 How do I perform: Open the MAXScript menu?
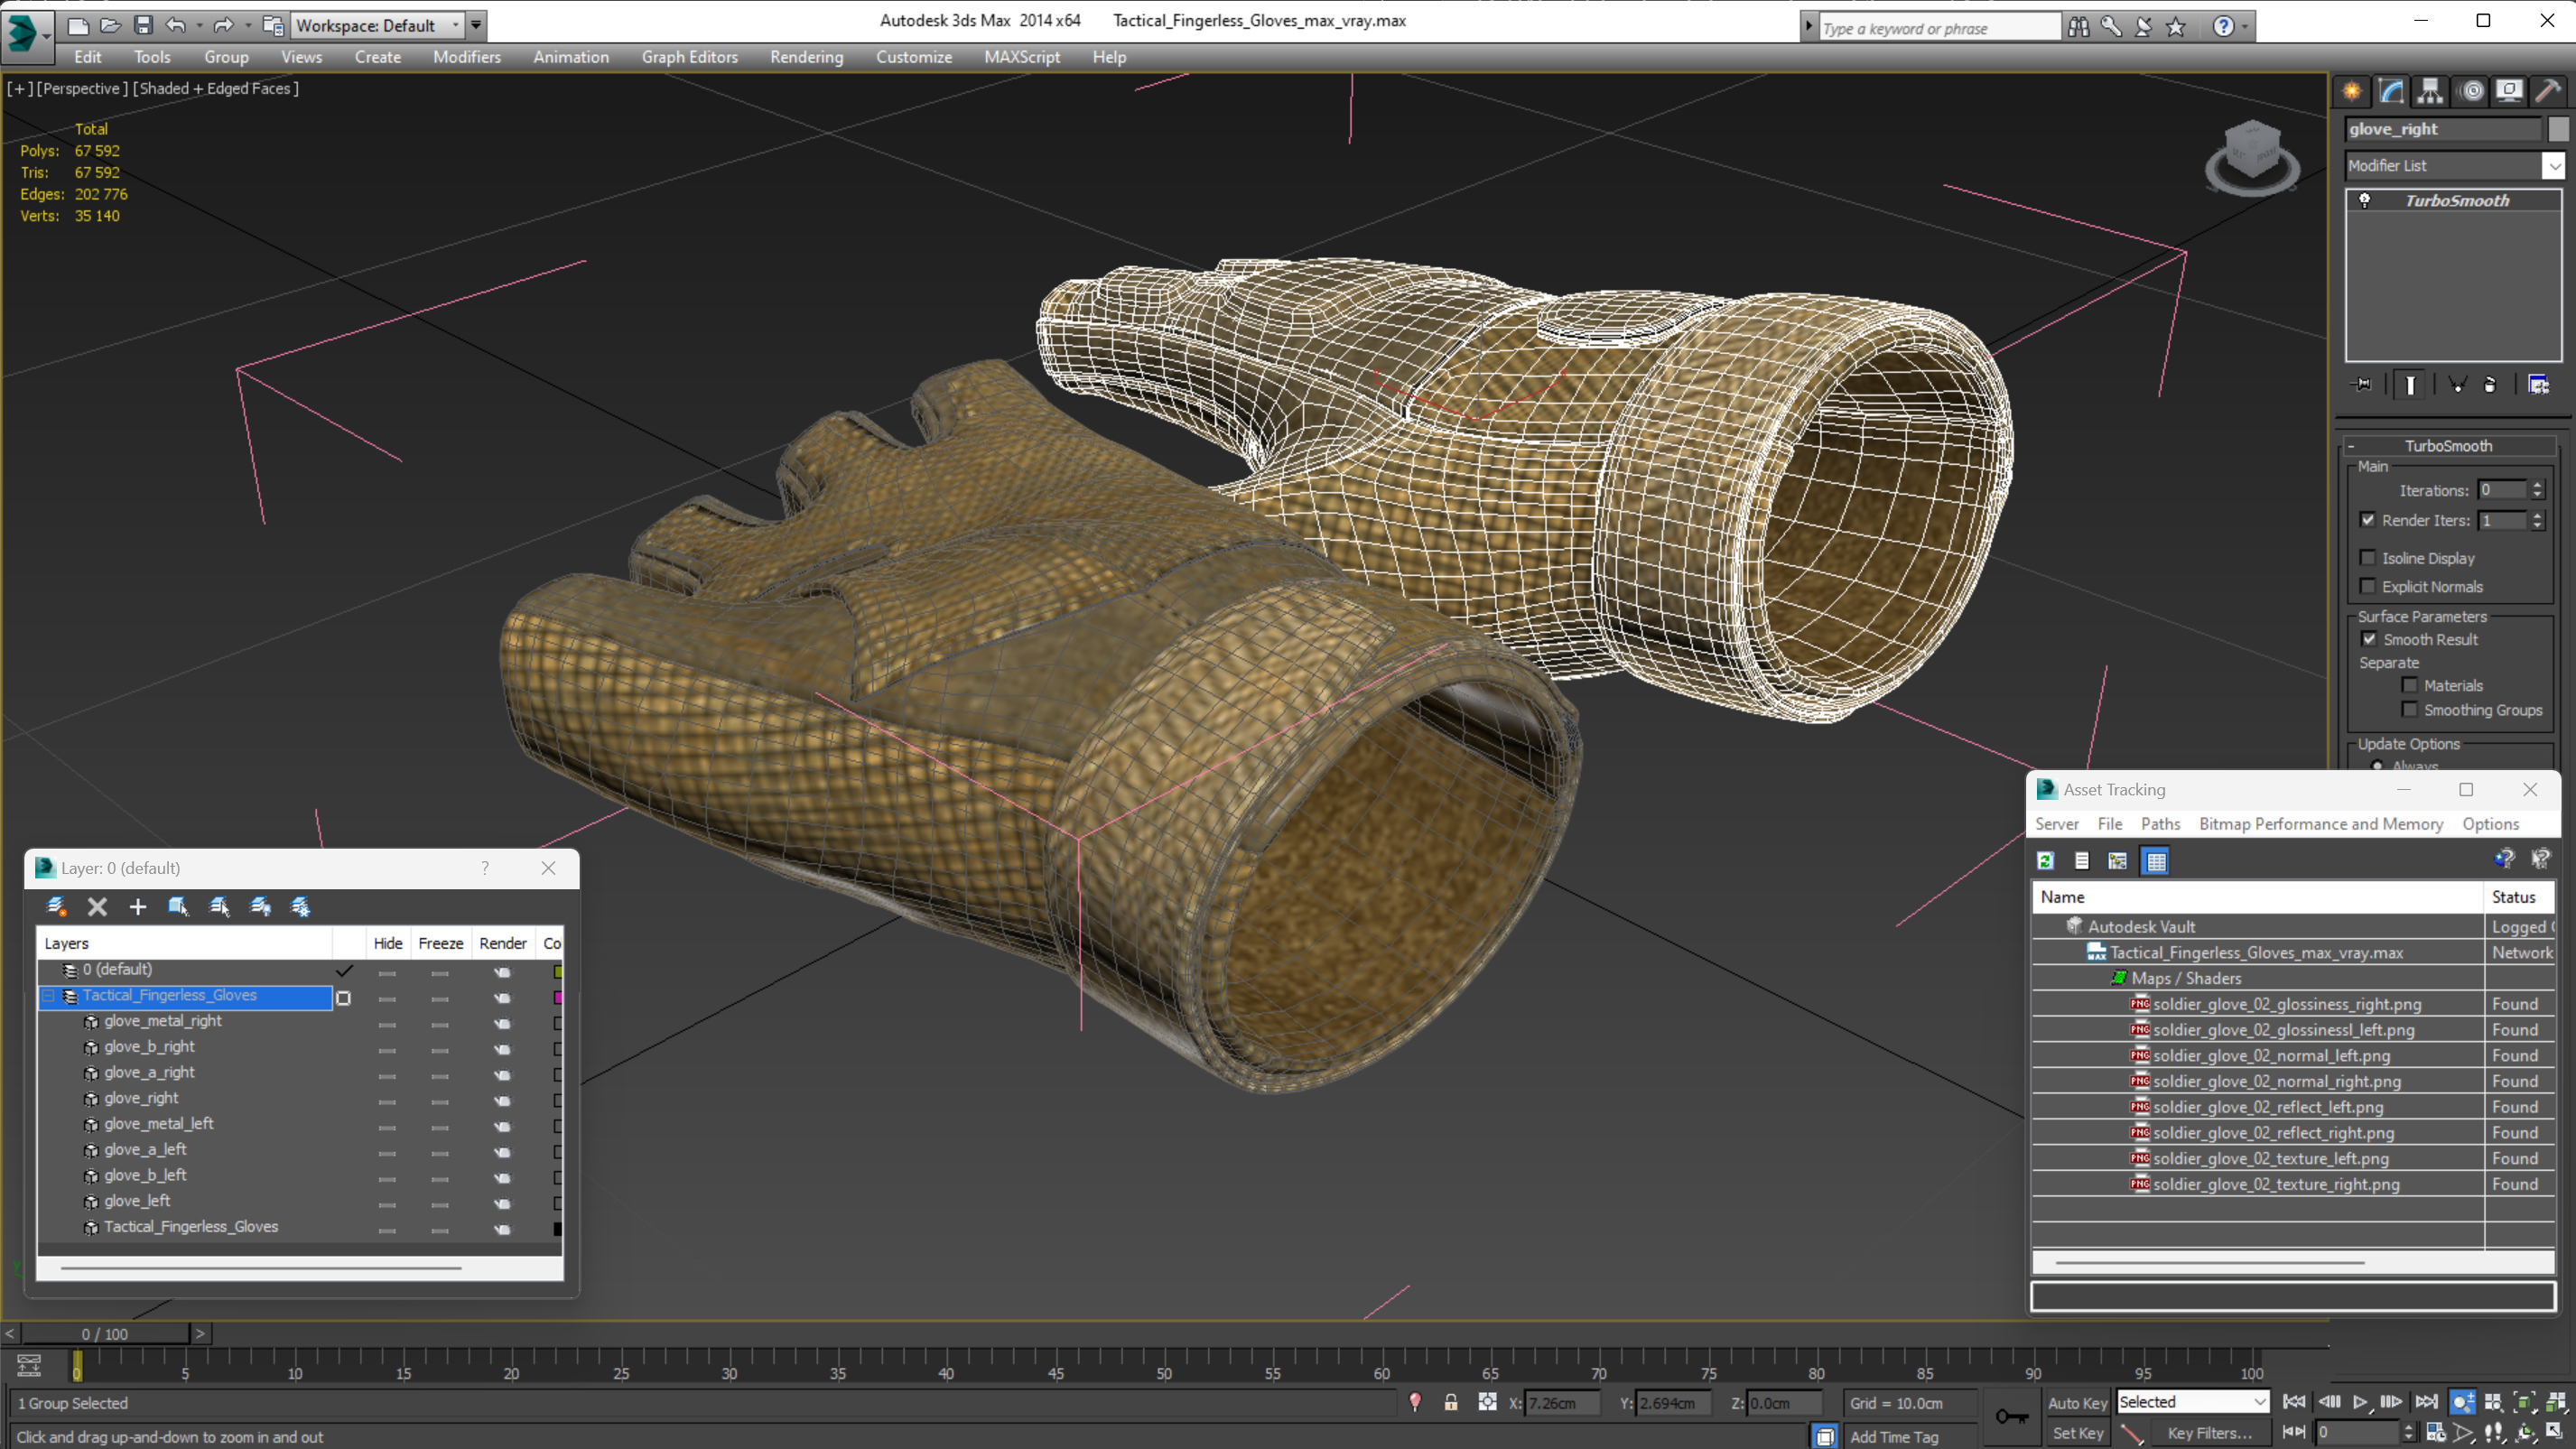point(1021,57)
